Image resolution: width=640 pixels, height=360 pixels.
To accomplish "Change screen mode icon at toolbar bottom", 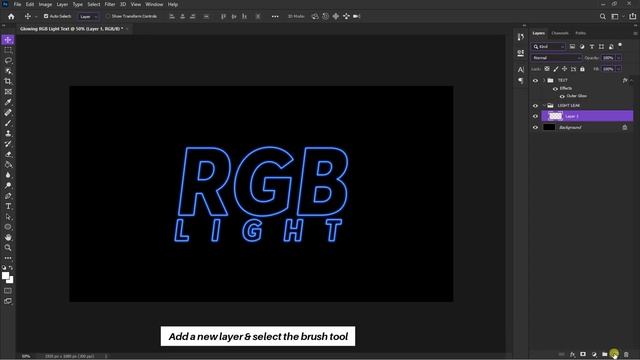I will pos(8,301).
